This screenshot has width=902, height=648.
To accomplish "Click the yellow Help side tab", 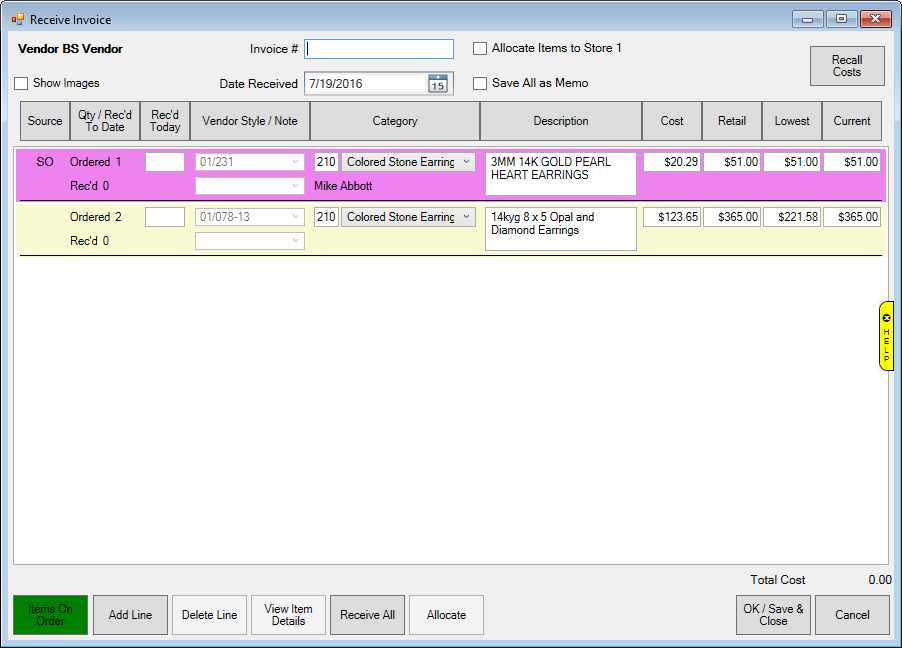I will tap(886, 336).
